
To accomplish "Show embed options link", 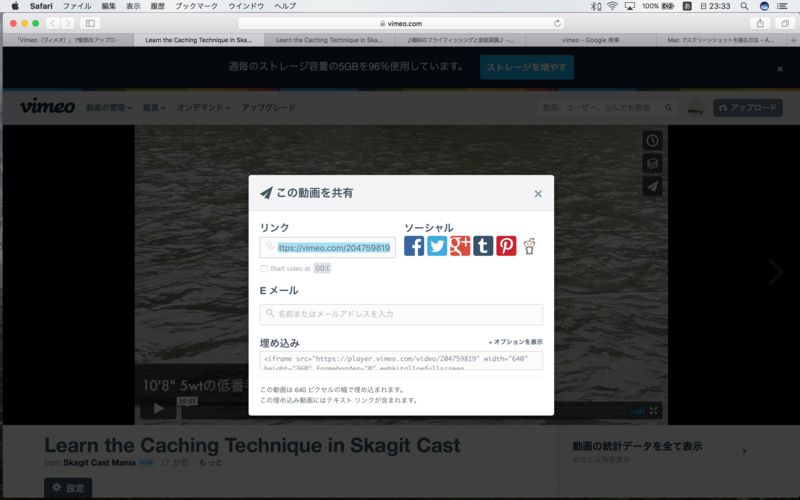I will click(515, 342).
